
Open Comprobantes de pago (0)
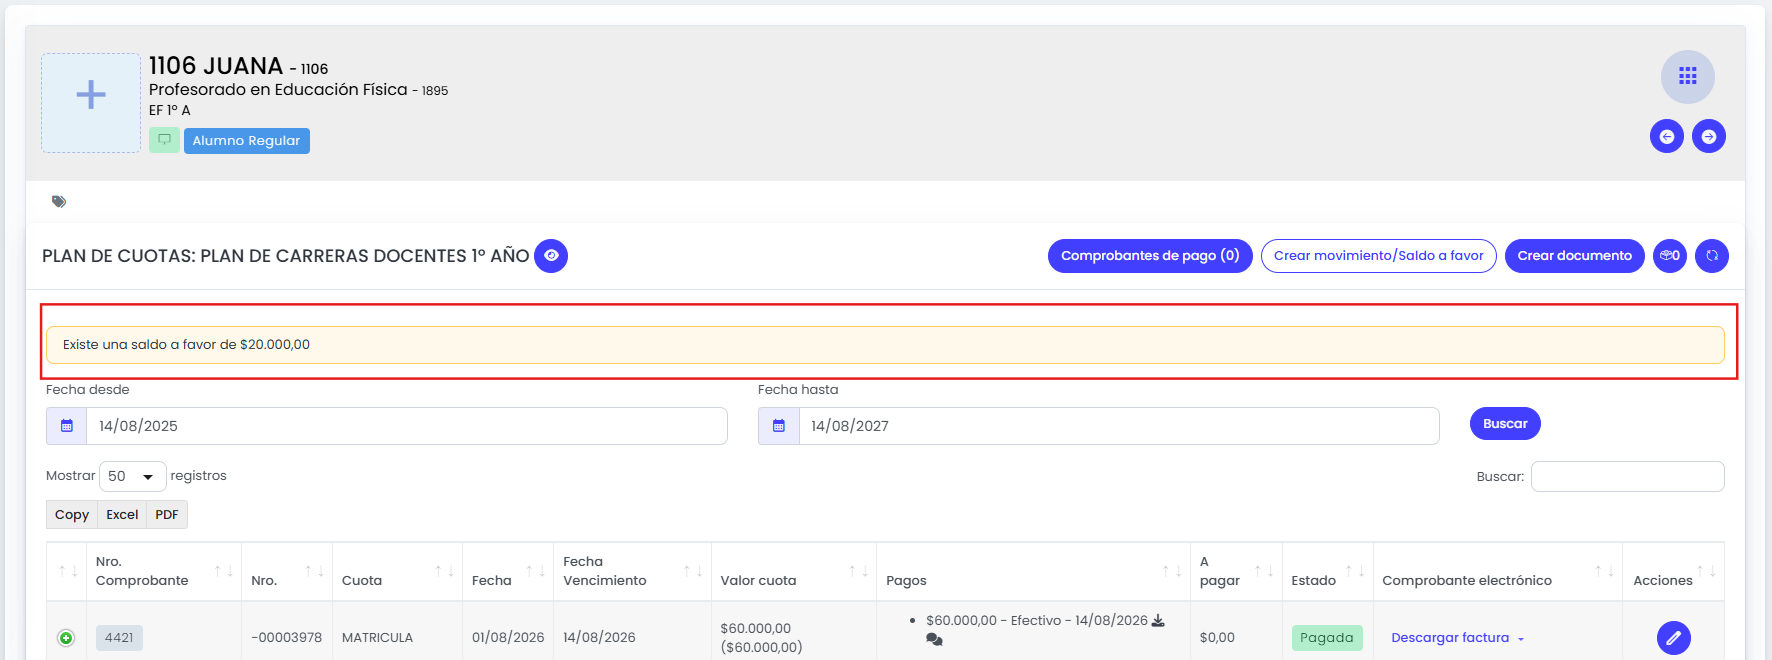coord(1150,256)
